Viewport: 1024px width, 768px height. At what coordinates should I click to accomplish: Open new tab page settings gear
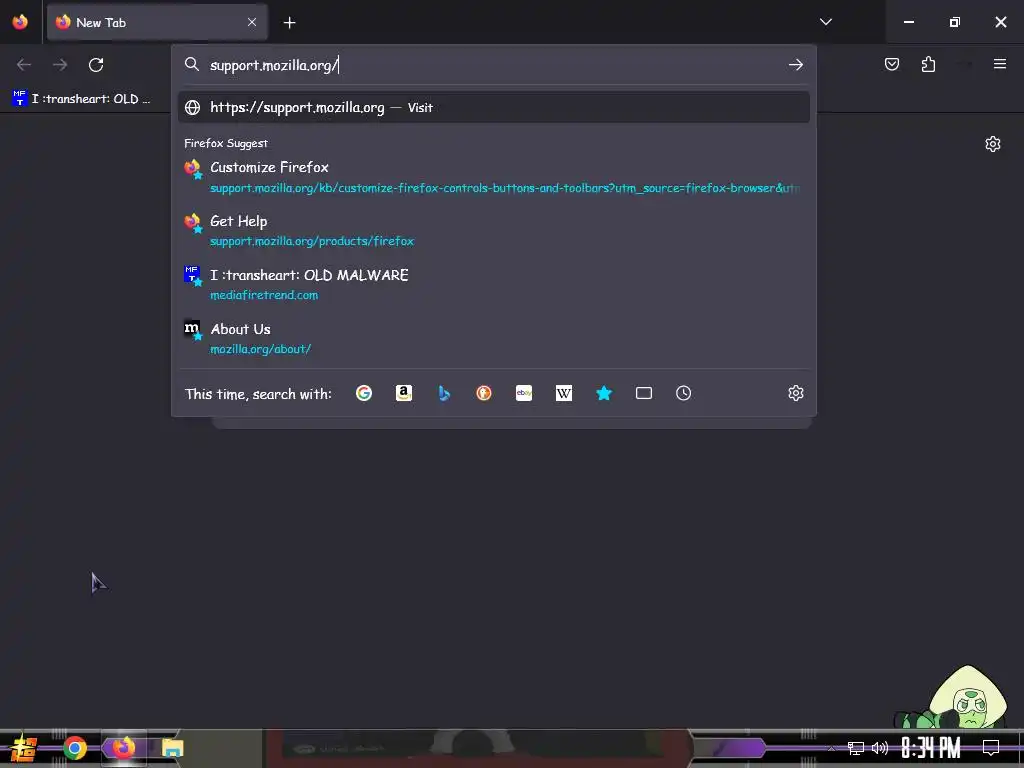click(993, 144)
